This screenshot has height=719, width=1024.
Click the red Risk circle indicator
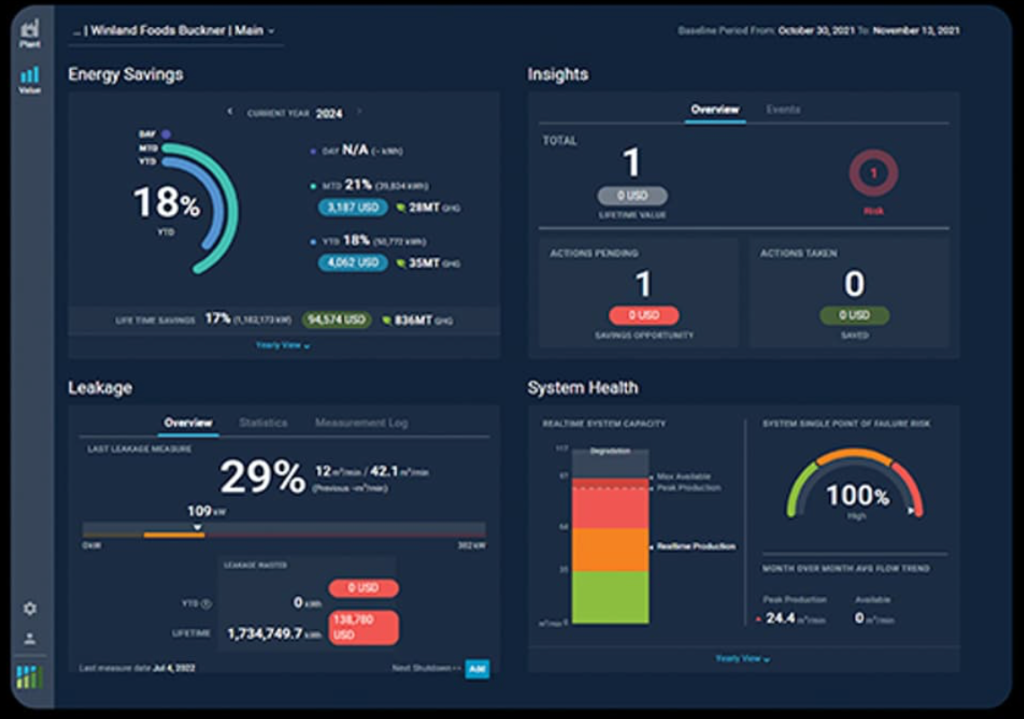click(873, 173)
